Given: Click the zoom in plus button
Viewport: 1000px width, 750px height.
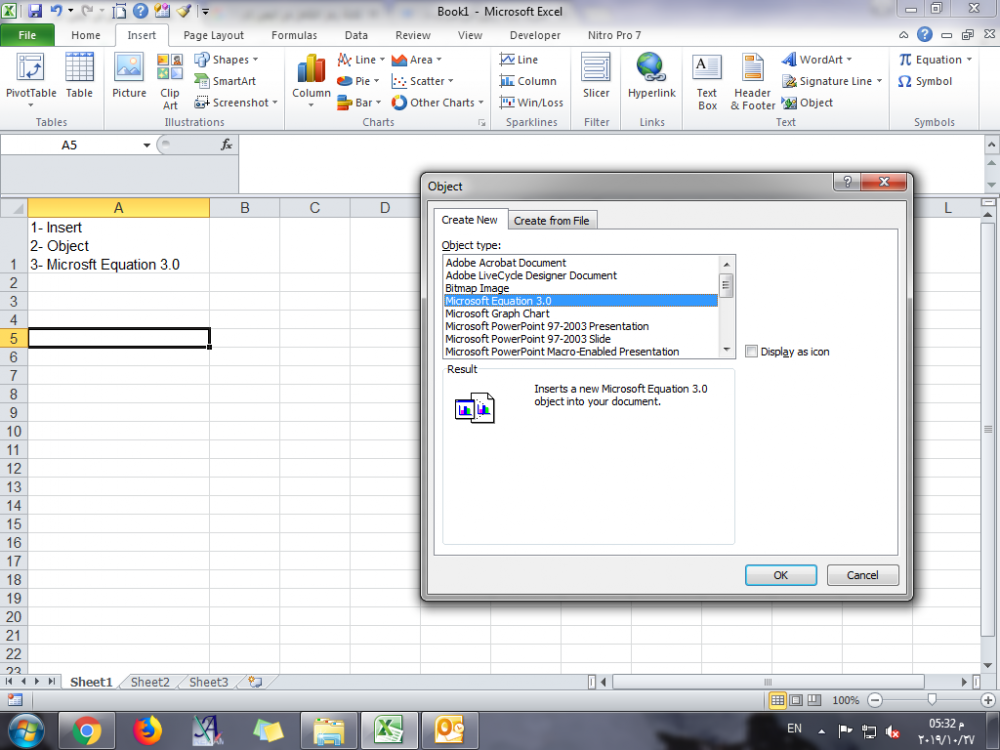Looking at the screenshot, I should point(988,700).
